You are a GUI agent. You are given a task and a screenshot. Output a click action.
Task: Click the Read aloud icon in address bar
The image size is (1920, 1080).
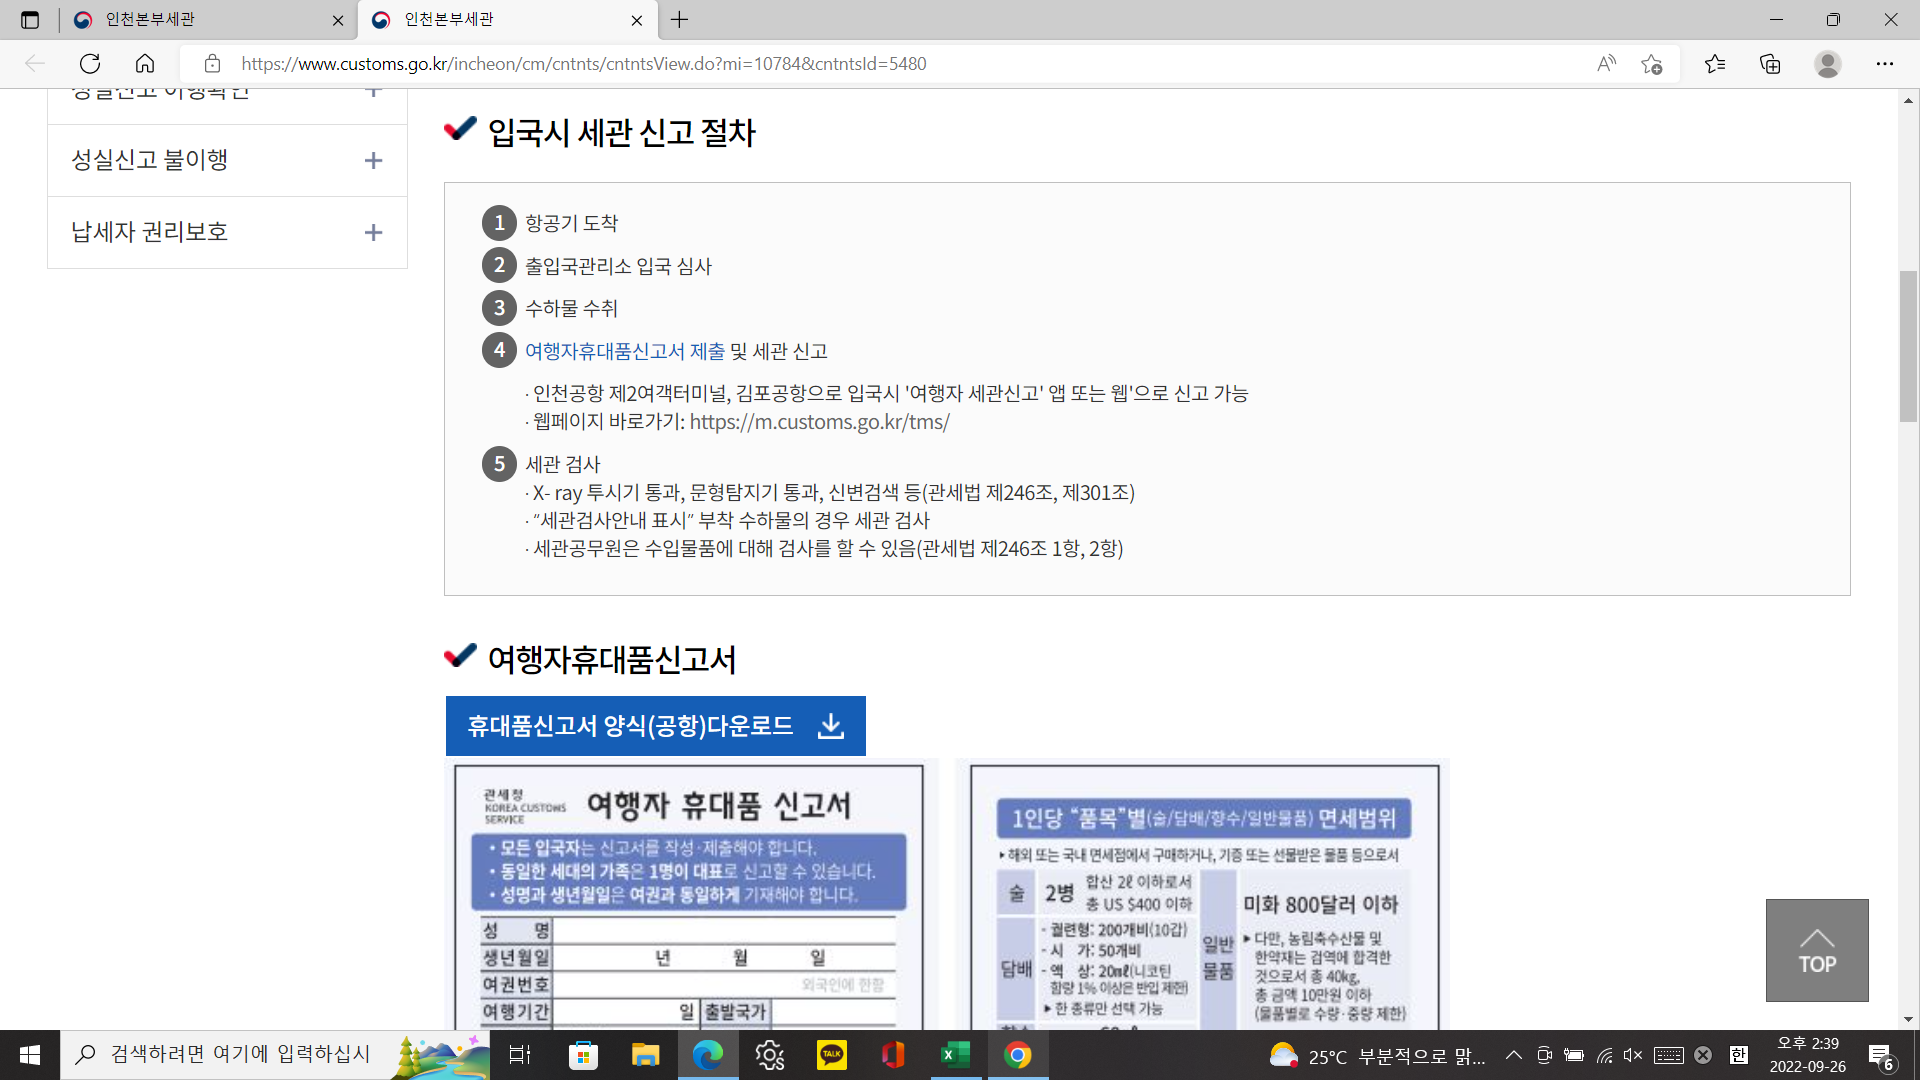click(1606, 64)
